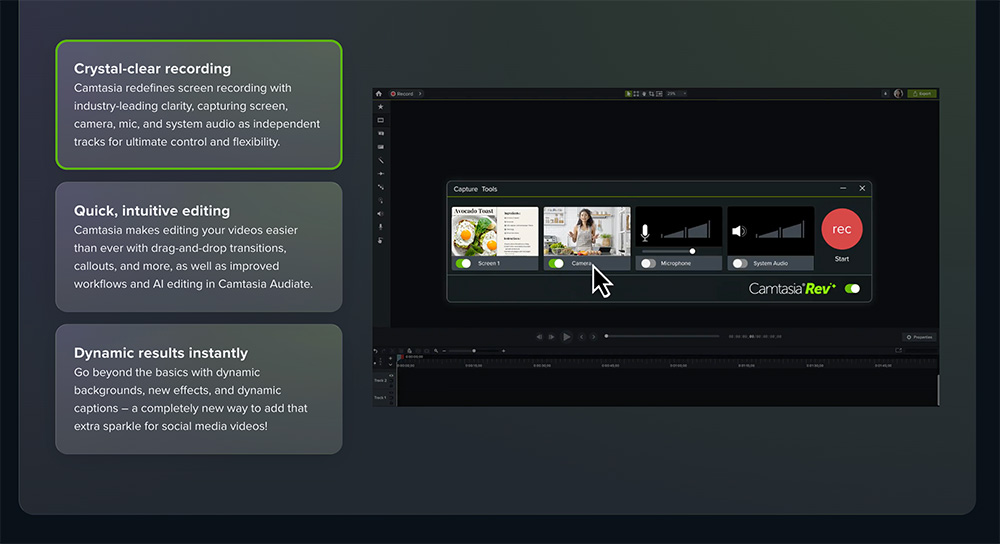This screenshot has height=544, width=1000.
Task: Toggle Track 2 visibility eye
Action: (391, 376)
